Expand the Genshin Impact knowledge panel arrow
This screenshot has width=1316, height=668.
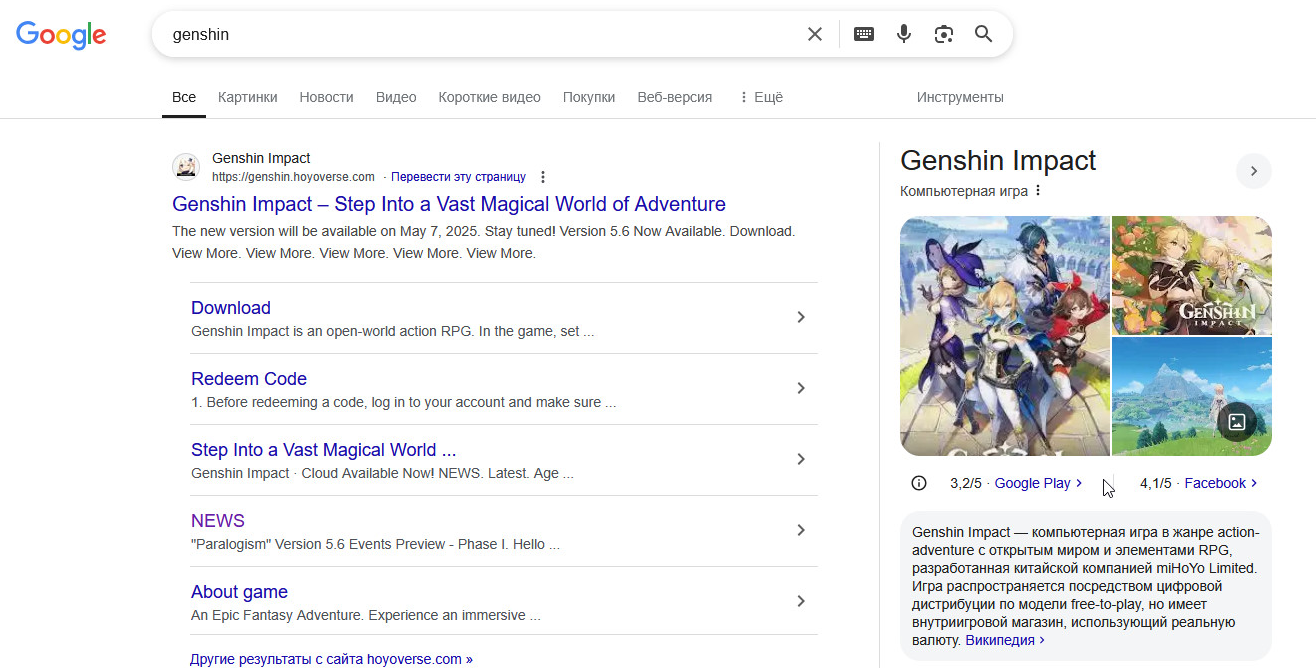pyautogui.click(x=1254, y=171)
